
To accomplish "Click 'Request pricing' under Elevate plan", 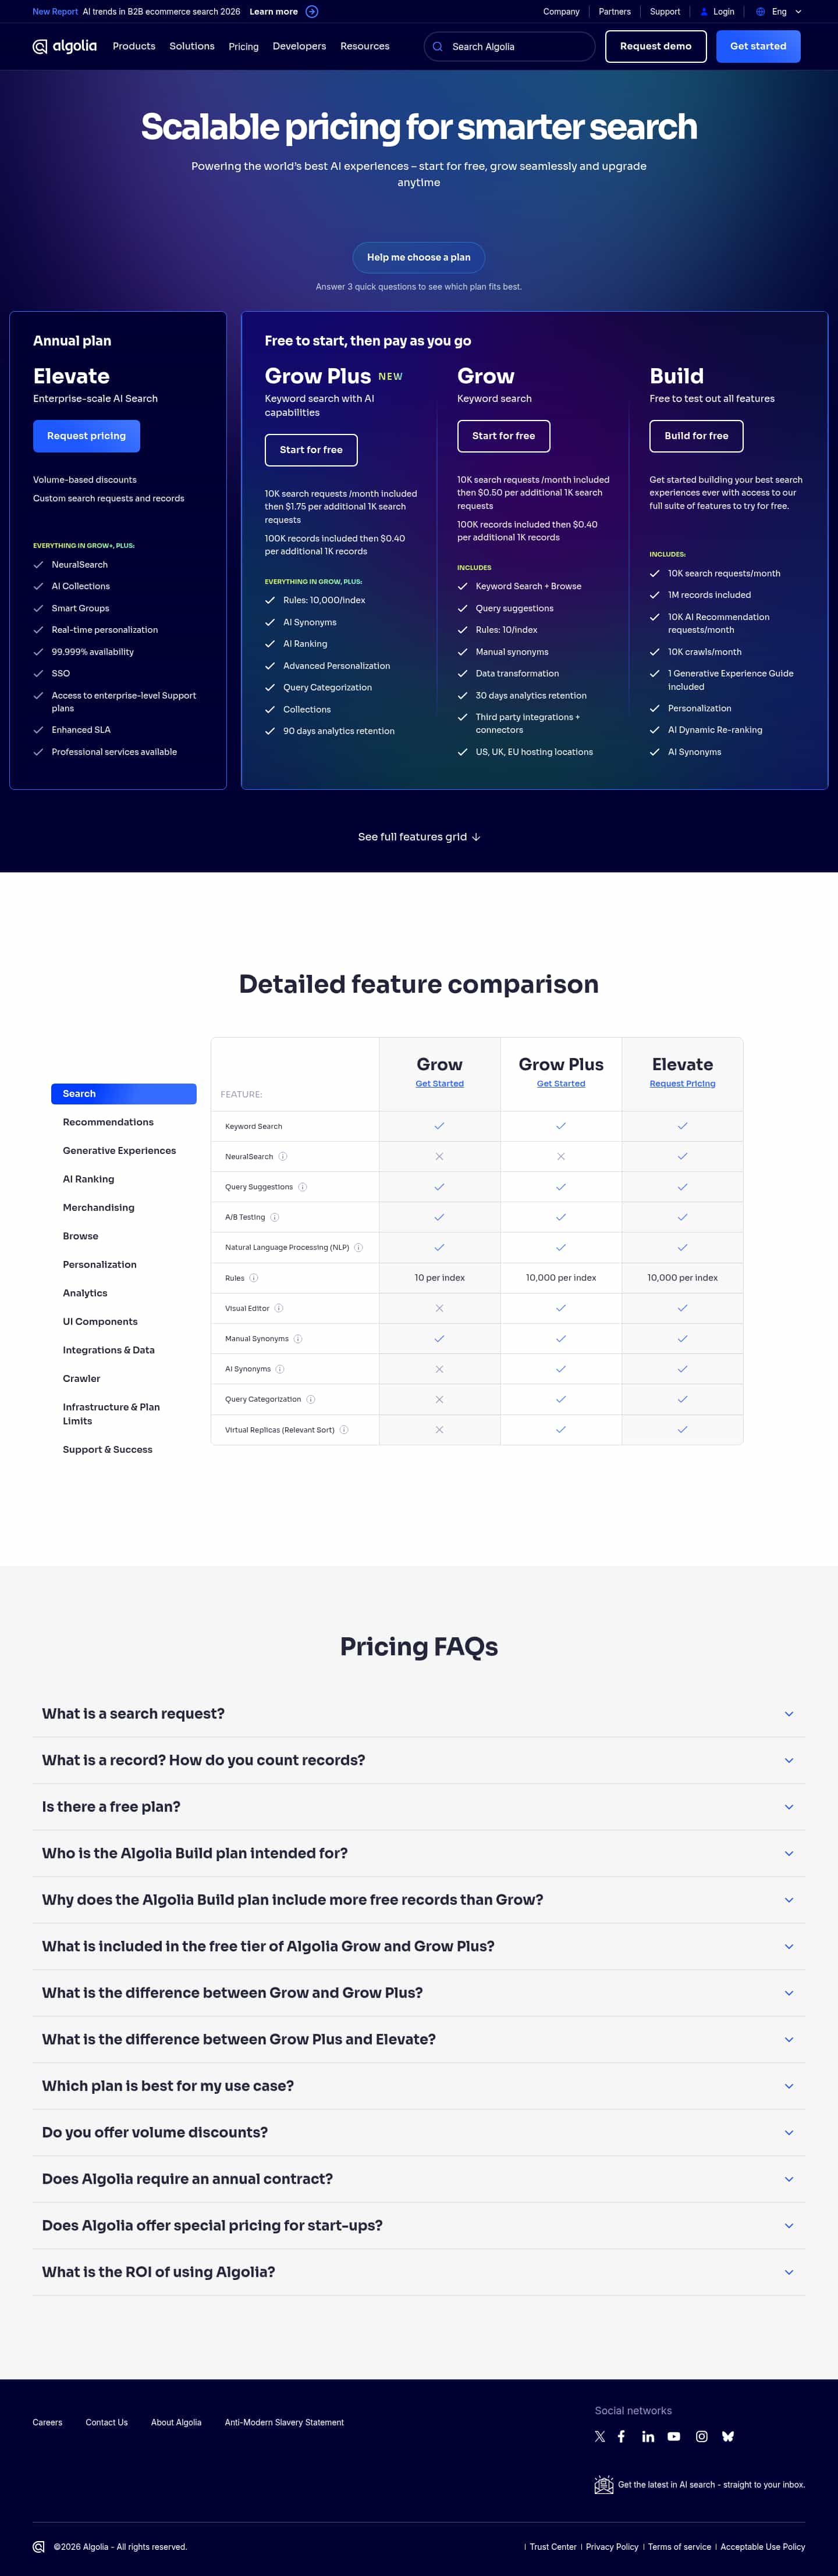I will 86,436.
